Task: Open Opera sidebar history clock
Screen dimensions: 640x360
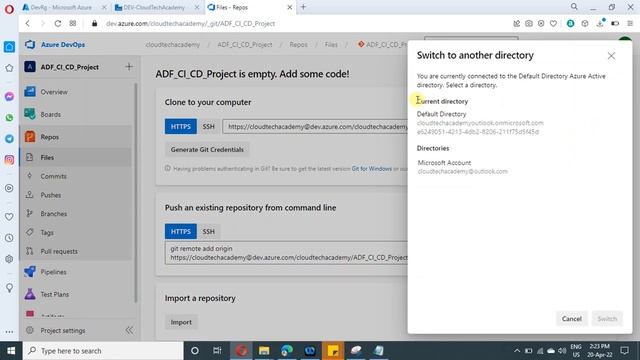Action: pyautogui.click(x=9, y=238)
